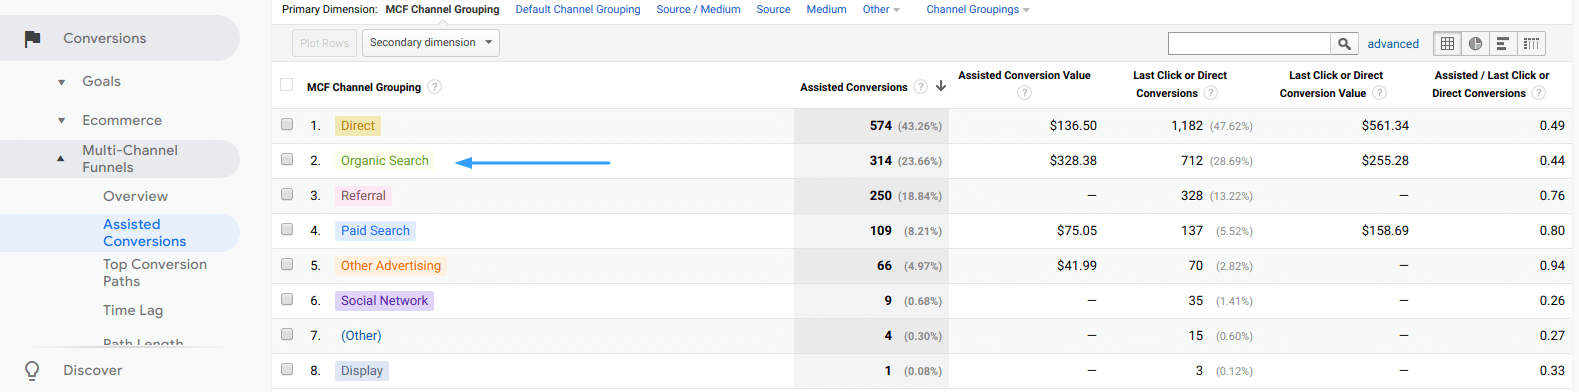Open Top Conversion Paths report
This screenshot has height=392, width=1579.
155,273
